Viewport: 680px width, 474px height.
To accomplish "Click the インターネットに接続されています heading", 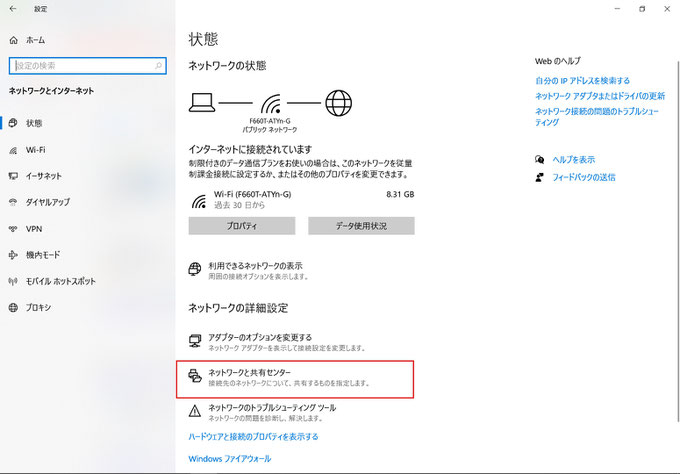I will 250,150.
